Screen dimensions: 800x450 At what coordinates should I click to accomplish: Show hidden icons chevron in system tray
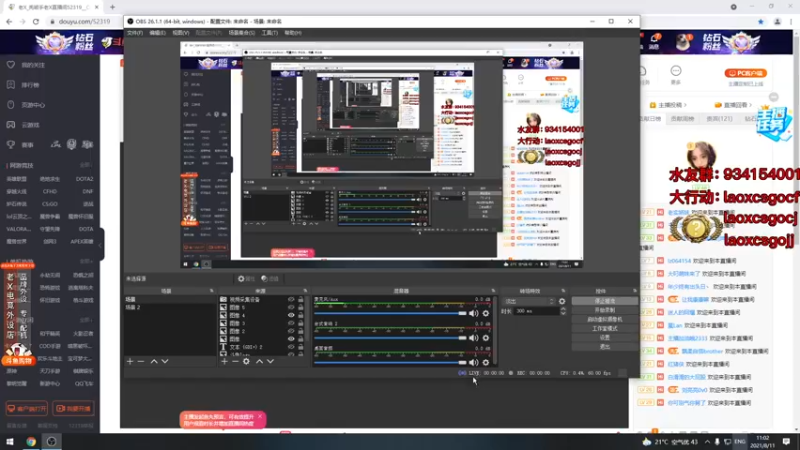pos(707,441)
